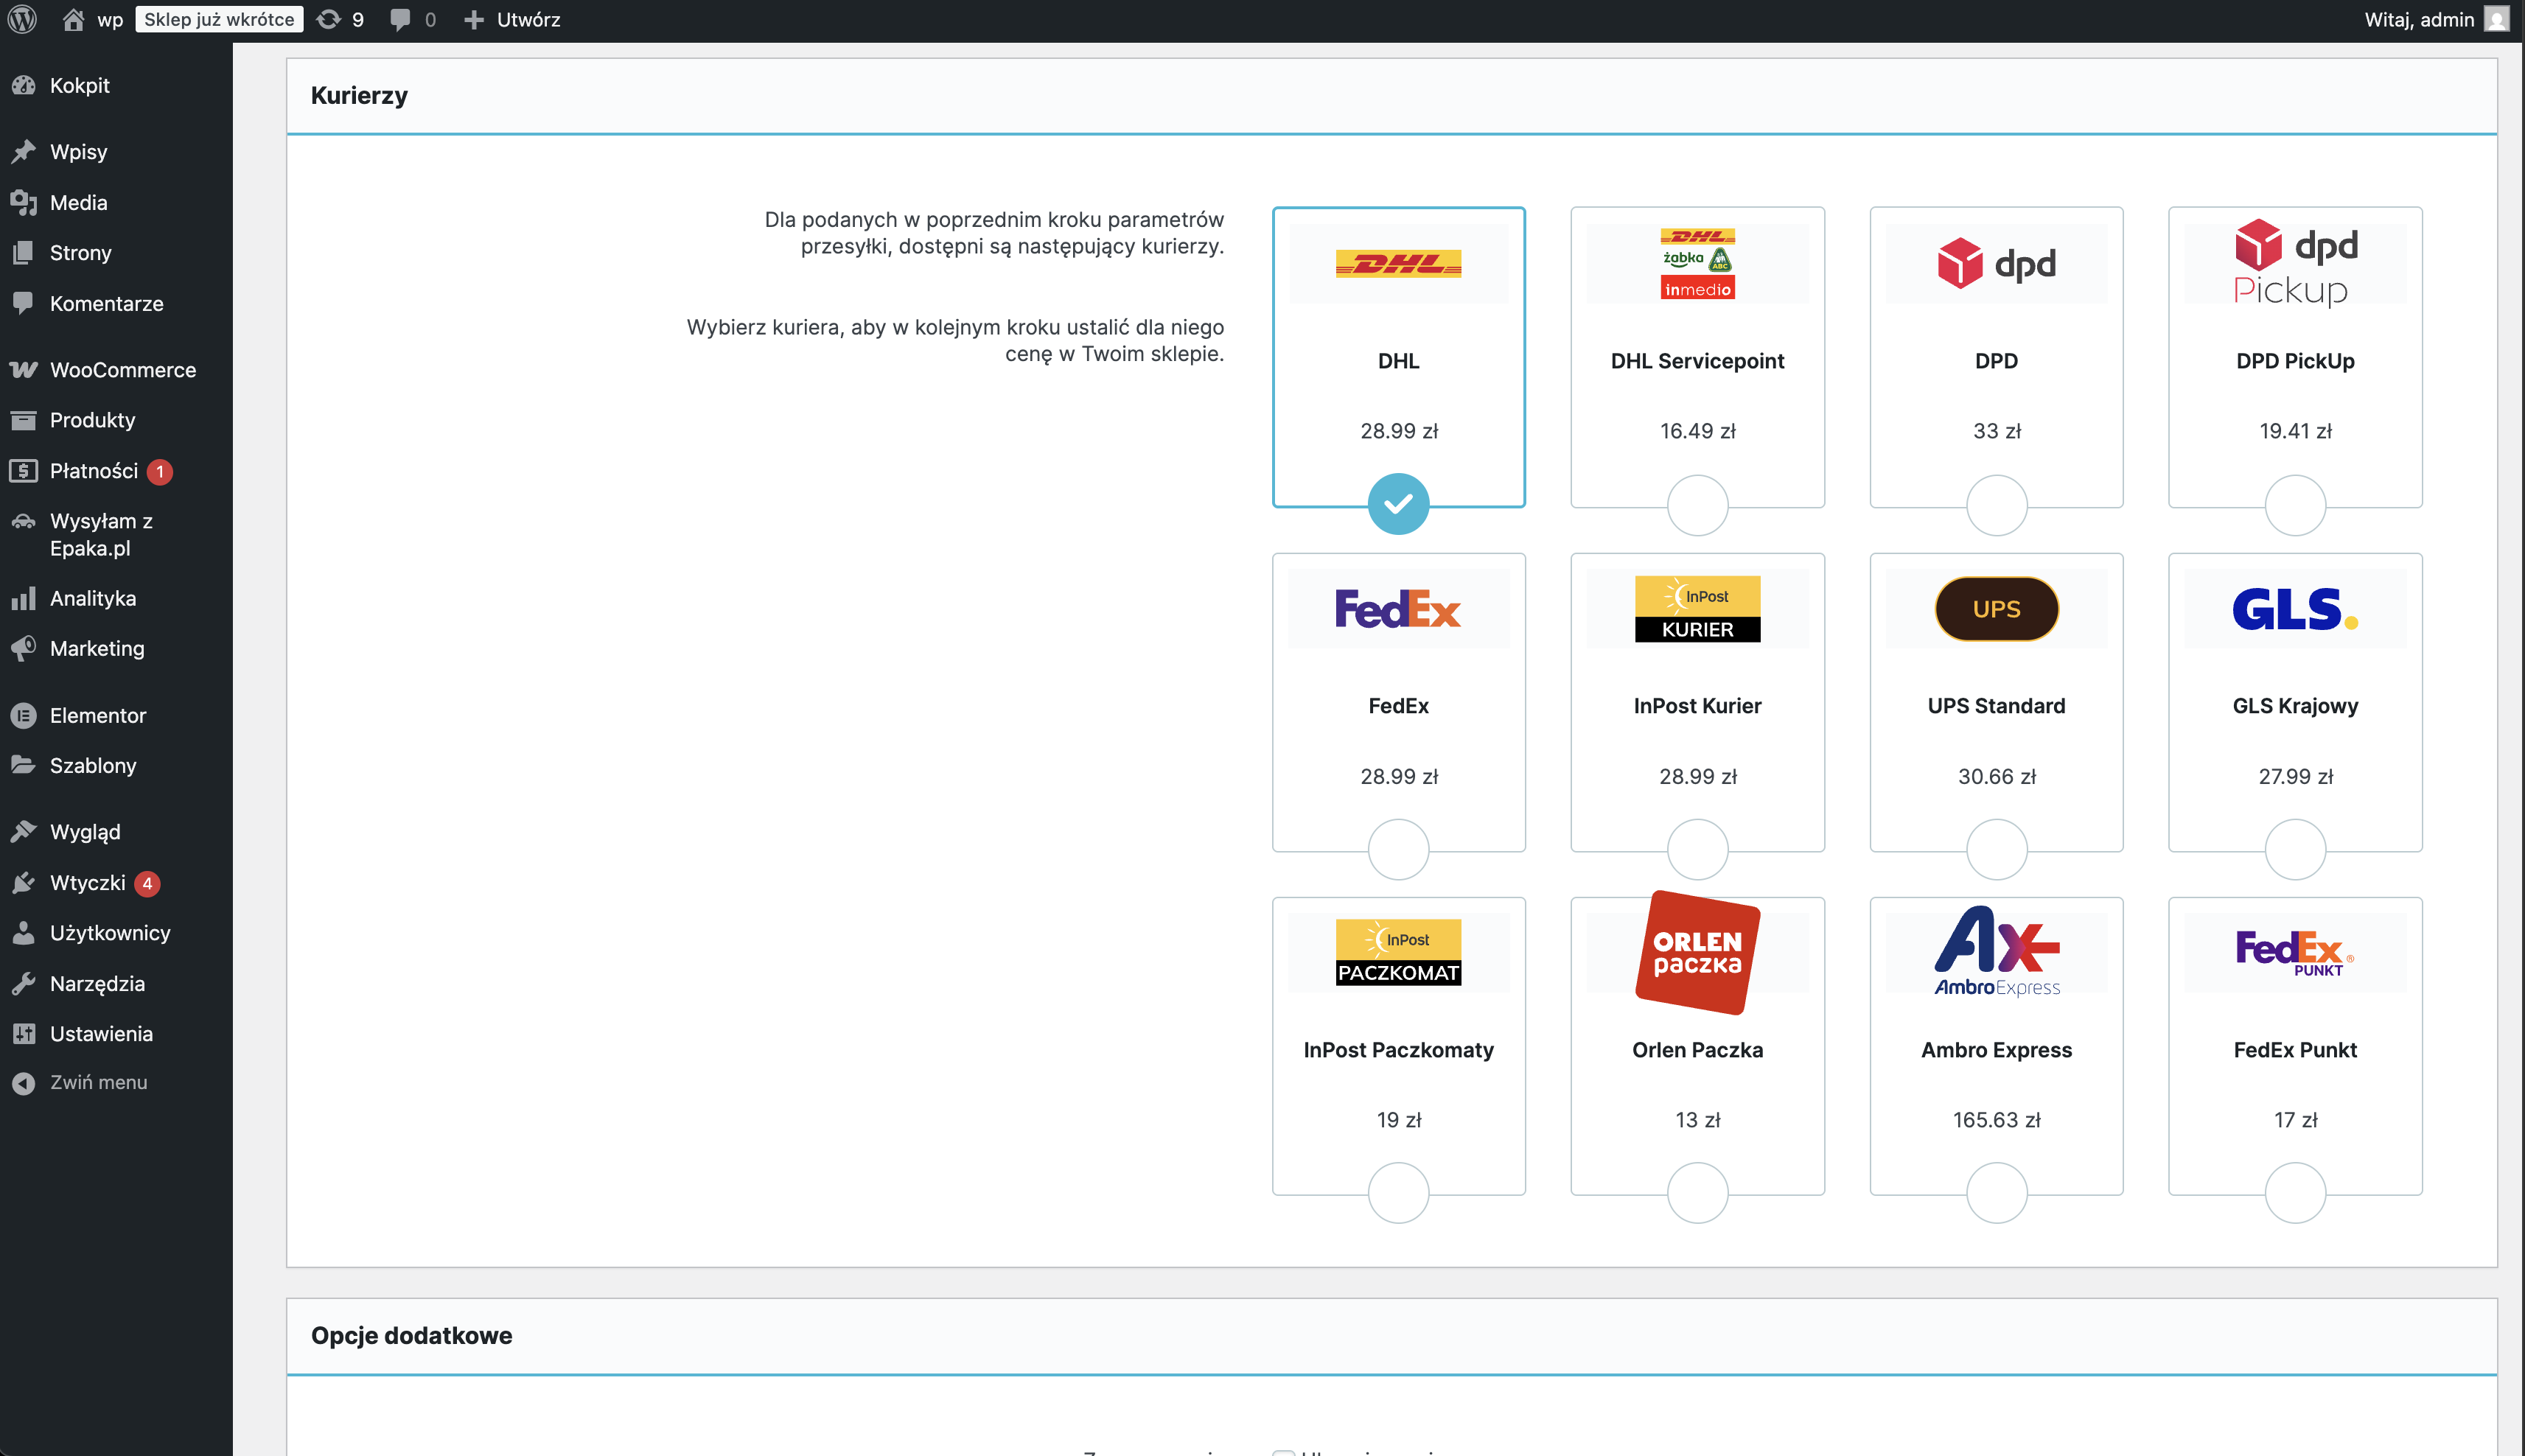Select the UPS Standard radio circle
This screenshot has width=2525, height=1456.
tap(1996, 849)
